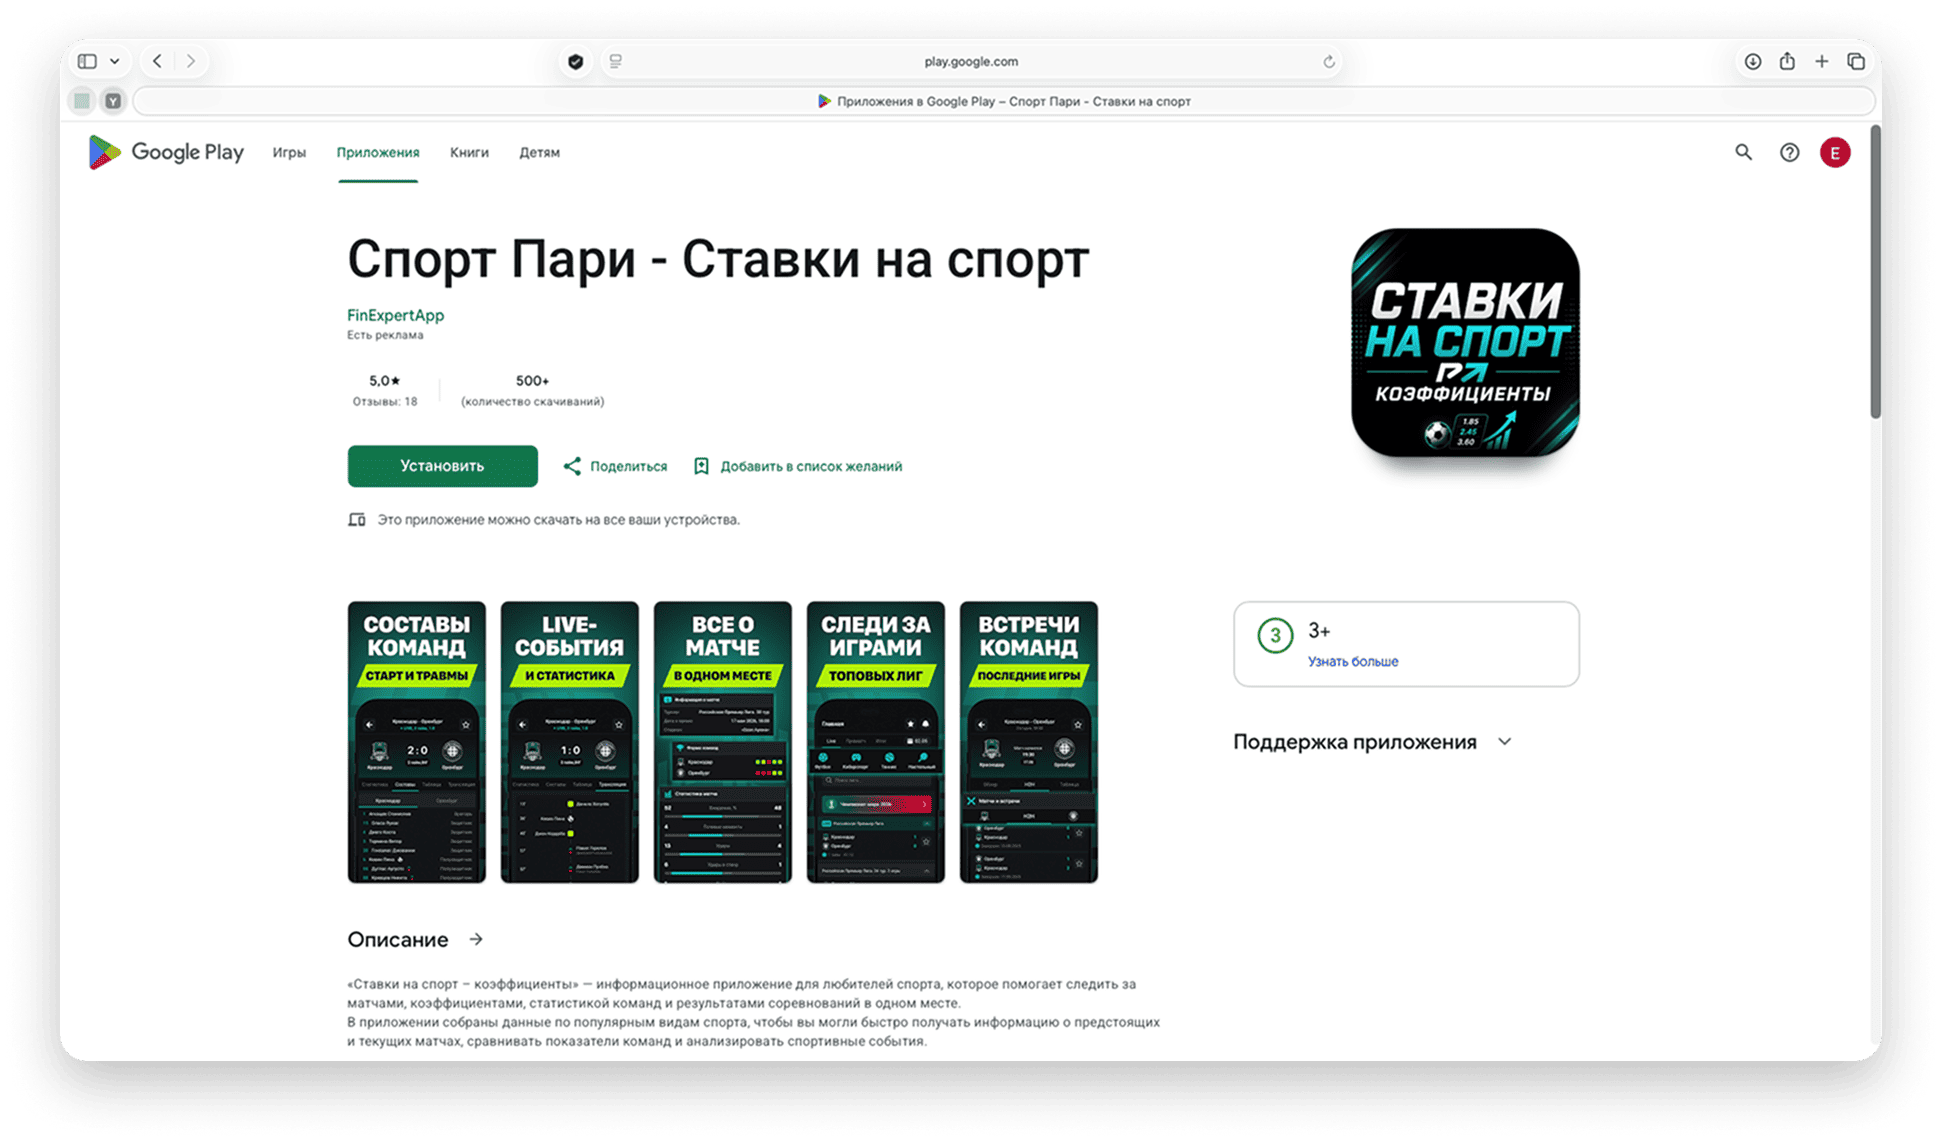The image size is (1942, 1142).
Task: Open the account avatar menu
Action: point(1835,152)
